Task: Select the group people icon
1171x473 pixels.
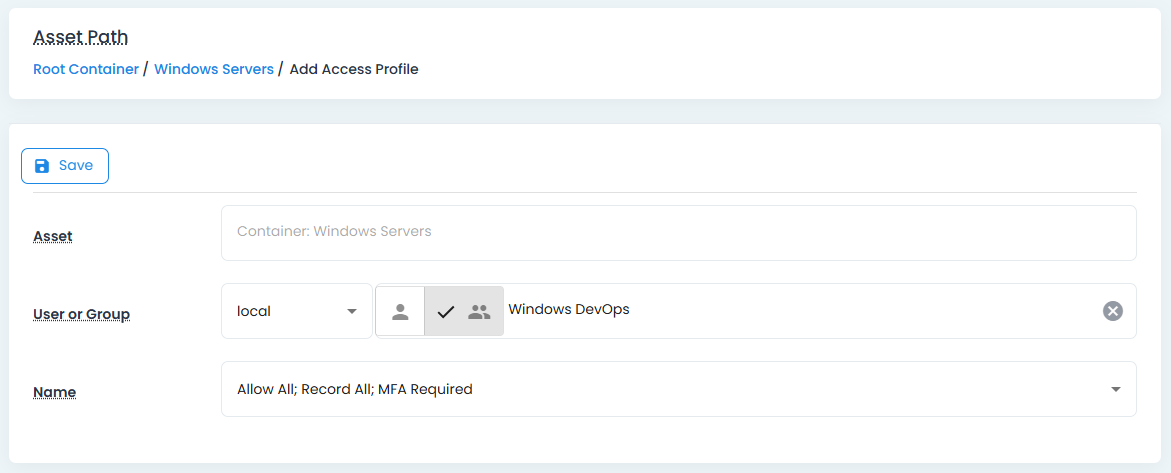Action: coord(480,311)
